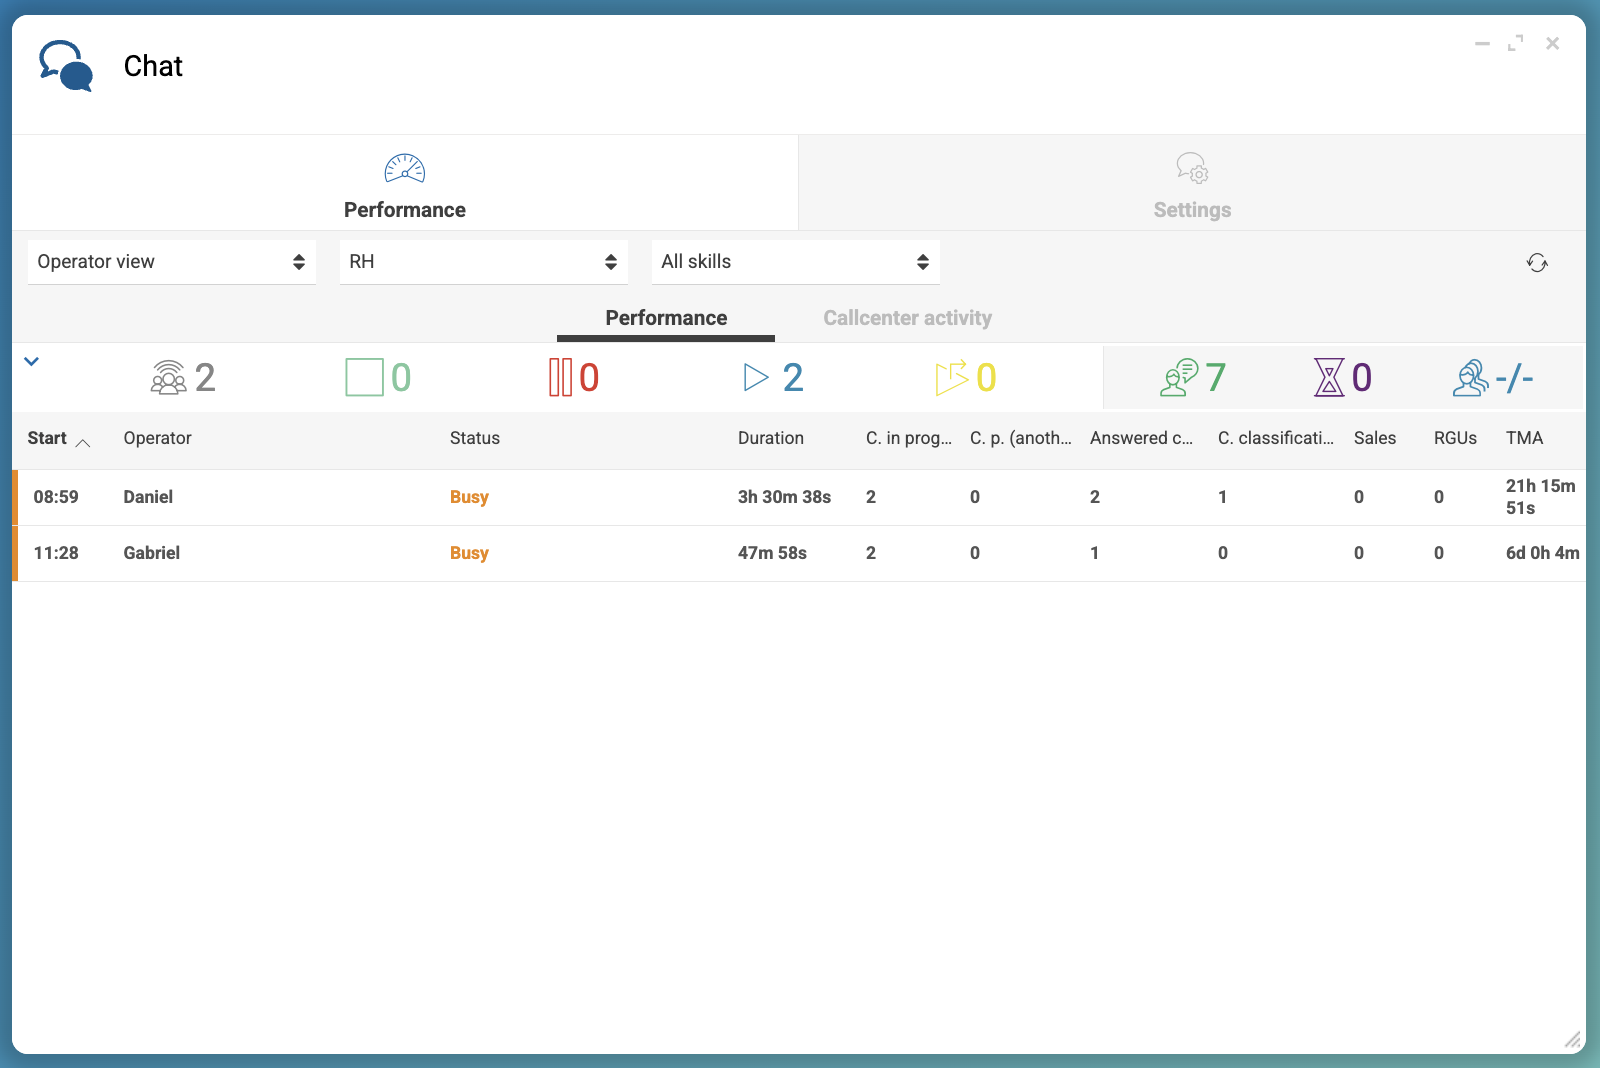Minimize the Chat window
1600x1068 pixels.
click(x=1482, y=44)
